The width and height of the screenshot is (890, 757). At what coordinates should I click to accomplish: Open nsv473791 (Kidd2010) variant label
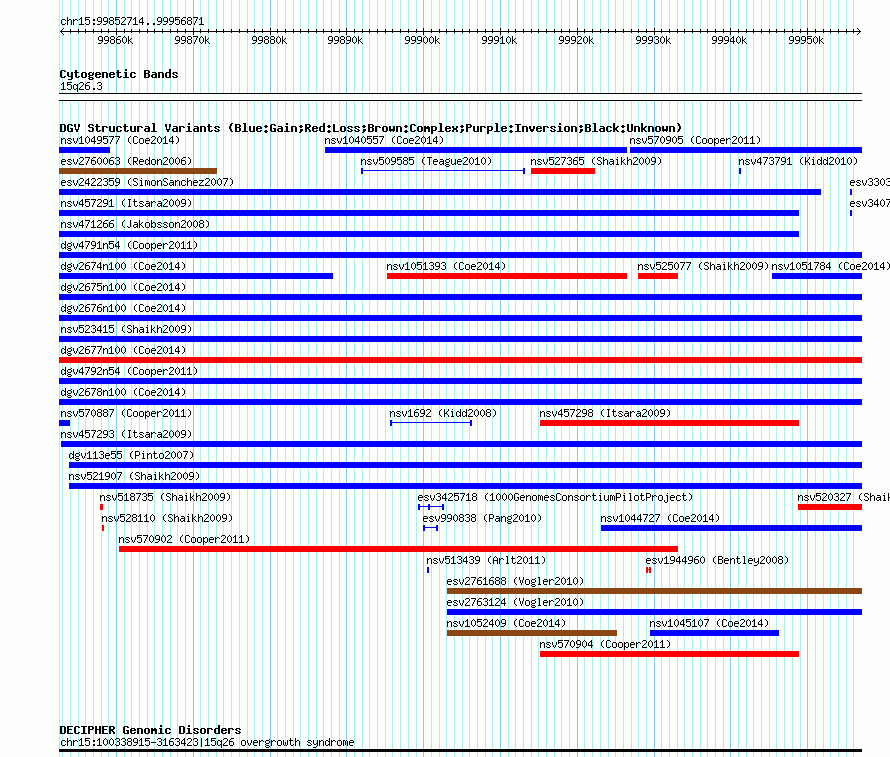point(798,161)
